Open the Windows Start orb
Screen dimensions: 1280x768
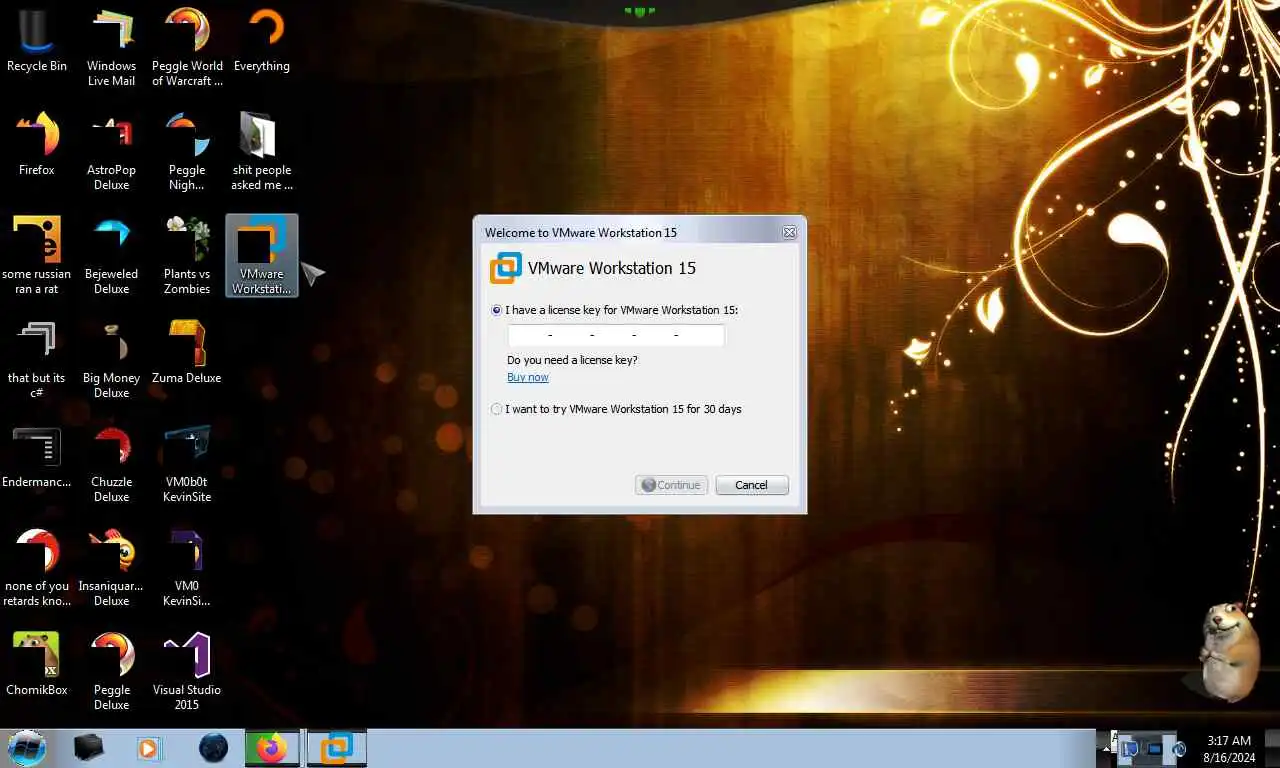pyautogui.click(x=27, y=748)
